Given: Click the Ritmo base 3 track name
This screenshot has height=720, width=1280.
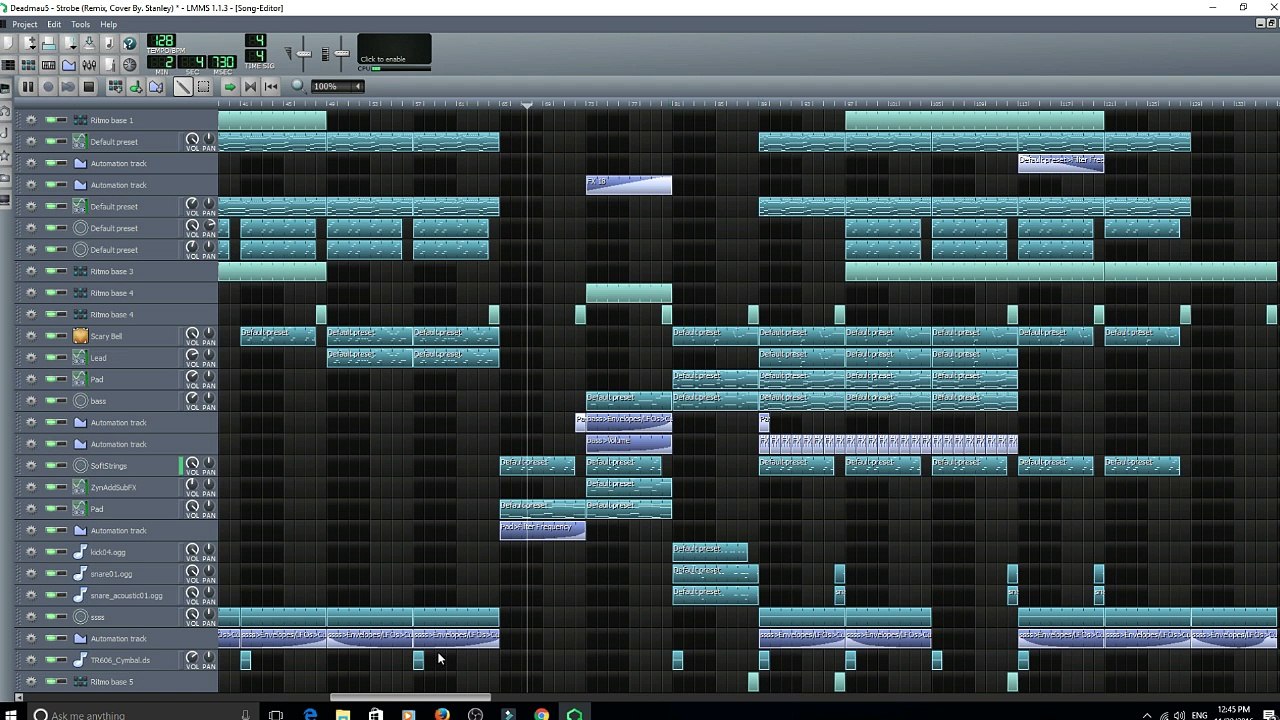Looking at the screenshot, I should (111, 271).
